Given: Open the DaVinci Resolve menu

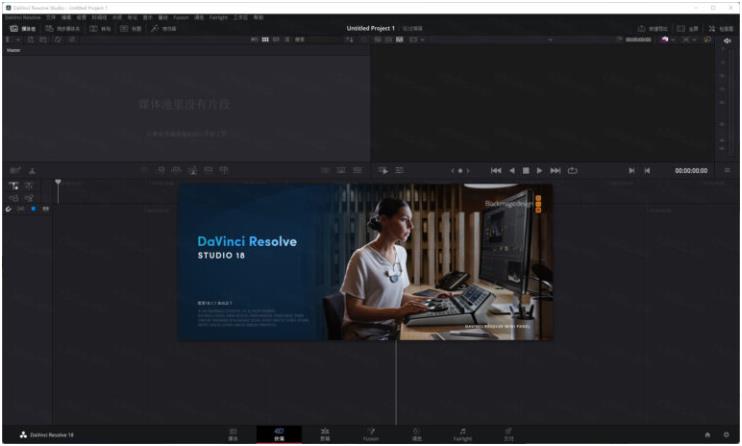Looking at the screenshot, I should click(x=23, y=17).
